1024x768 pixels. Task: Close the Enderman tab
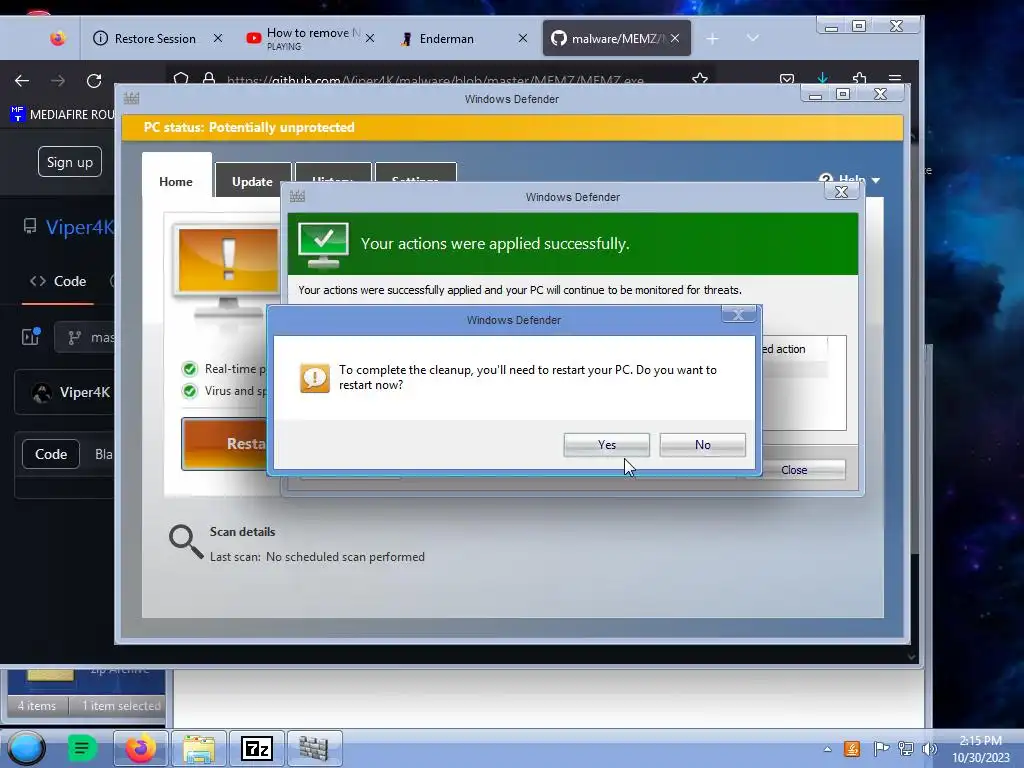[523, 39]
